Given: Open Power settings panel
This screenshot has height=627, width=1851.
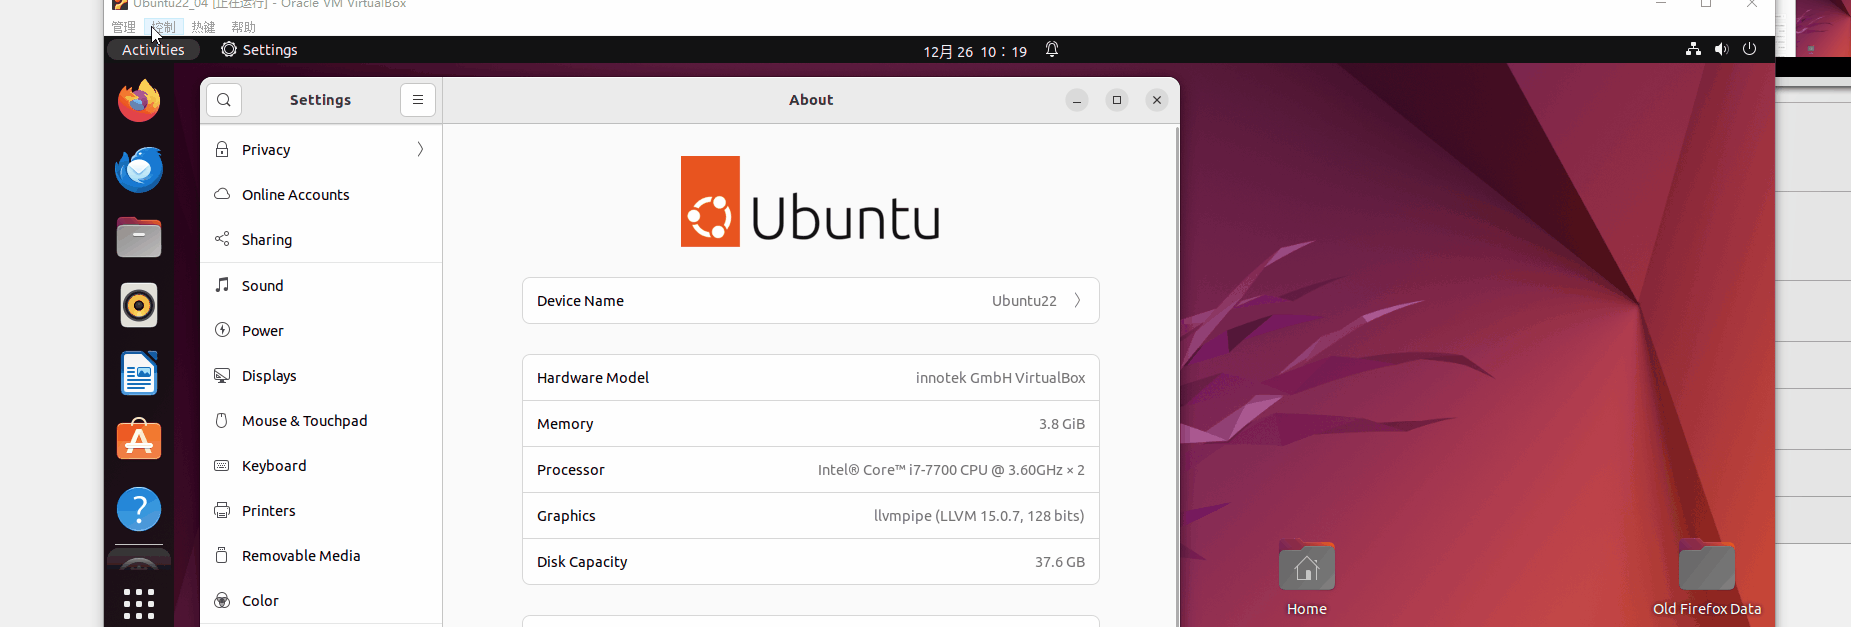Looking at the screenshot, I should 321,330.
